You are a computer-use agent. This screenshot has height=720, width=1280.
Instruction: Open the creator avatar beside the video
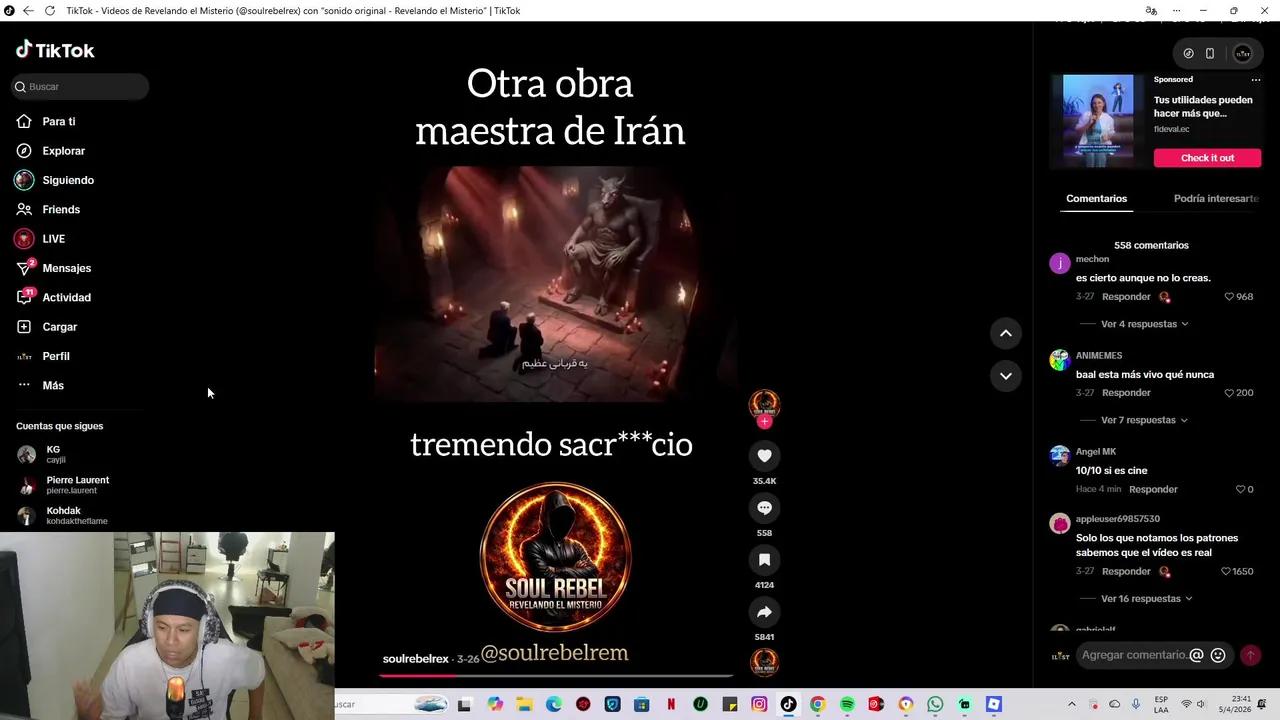coord(764,404)
